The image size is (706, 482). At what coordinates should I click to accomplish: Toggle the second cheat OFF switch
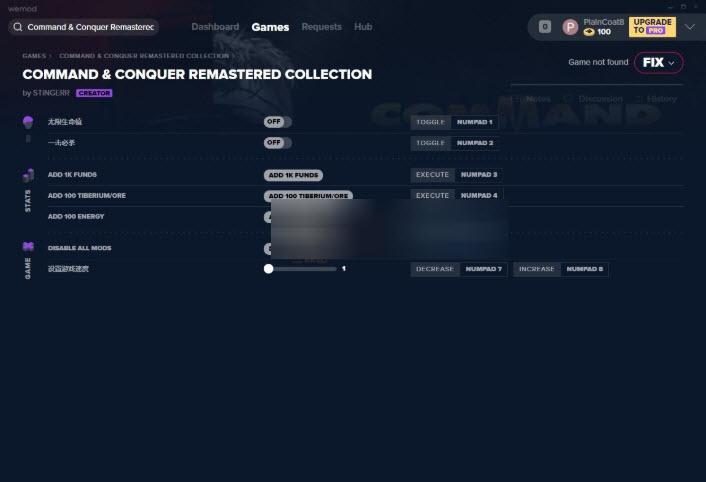click(x=278, y=143)
